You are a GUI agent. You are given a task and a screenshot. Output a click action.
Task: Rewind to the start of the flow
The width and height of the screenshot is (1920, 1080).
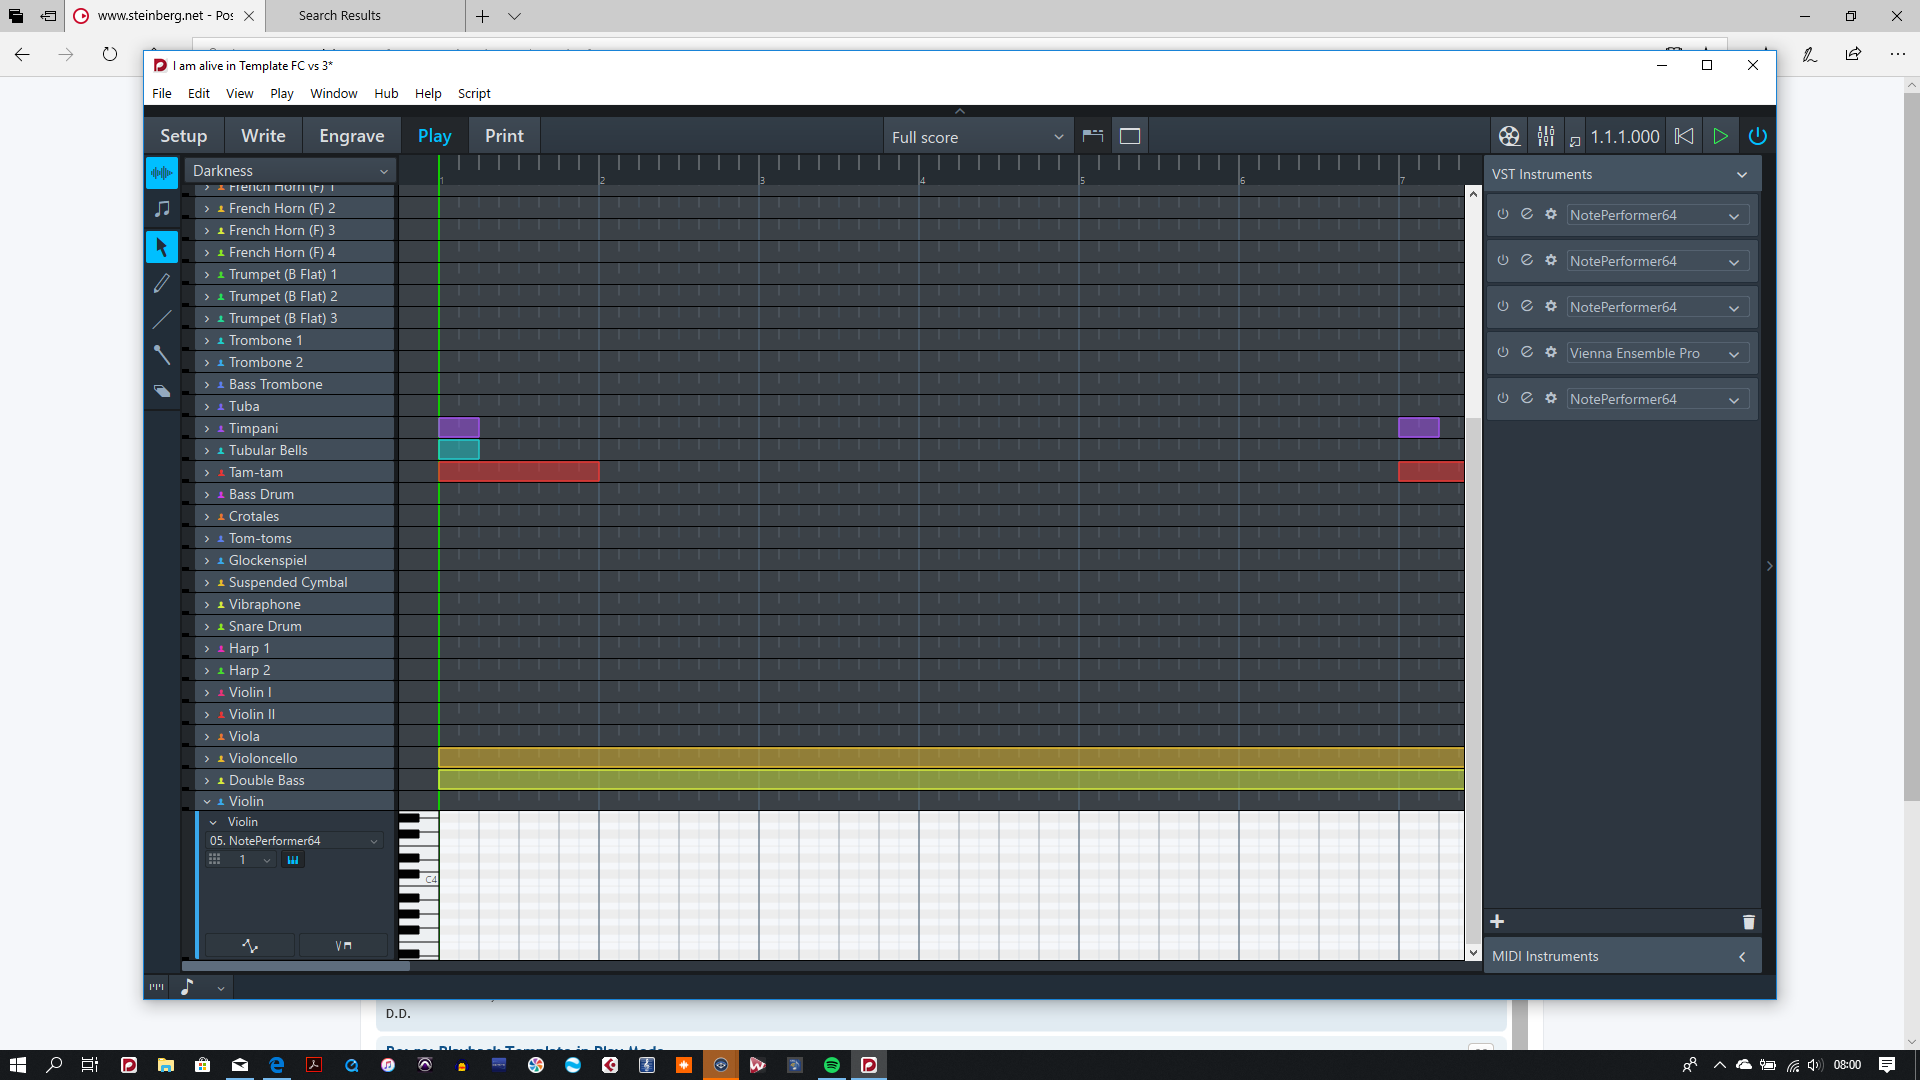[1684, 136]
